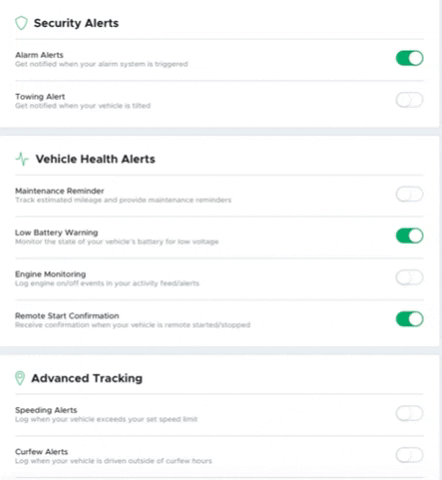Turn off Low Battery Warning switch
Viewport: 442px width, 480px height.
pos(410,236)
